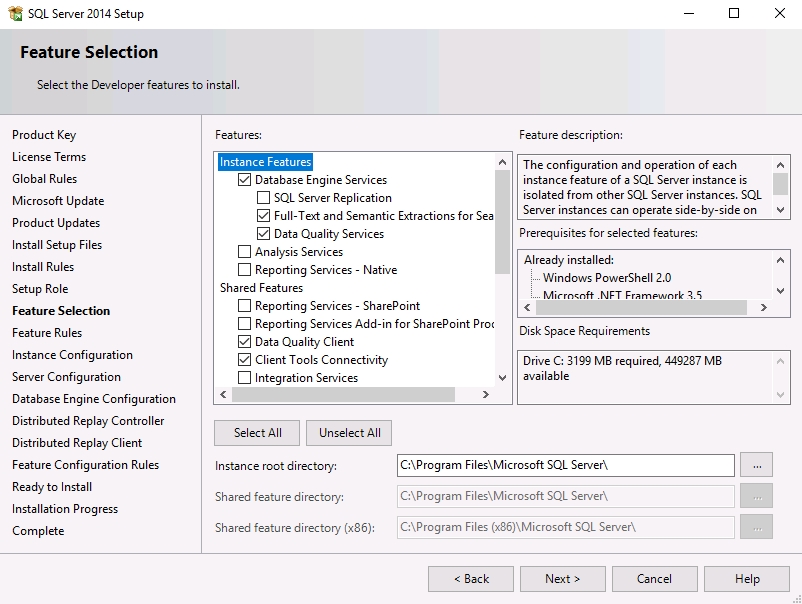Click the Instance root directory field
The image size is (802, 604).
point(566,465)
